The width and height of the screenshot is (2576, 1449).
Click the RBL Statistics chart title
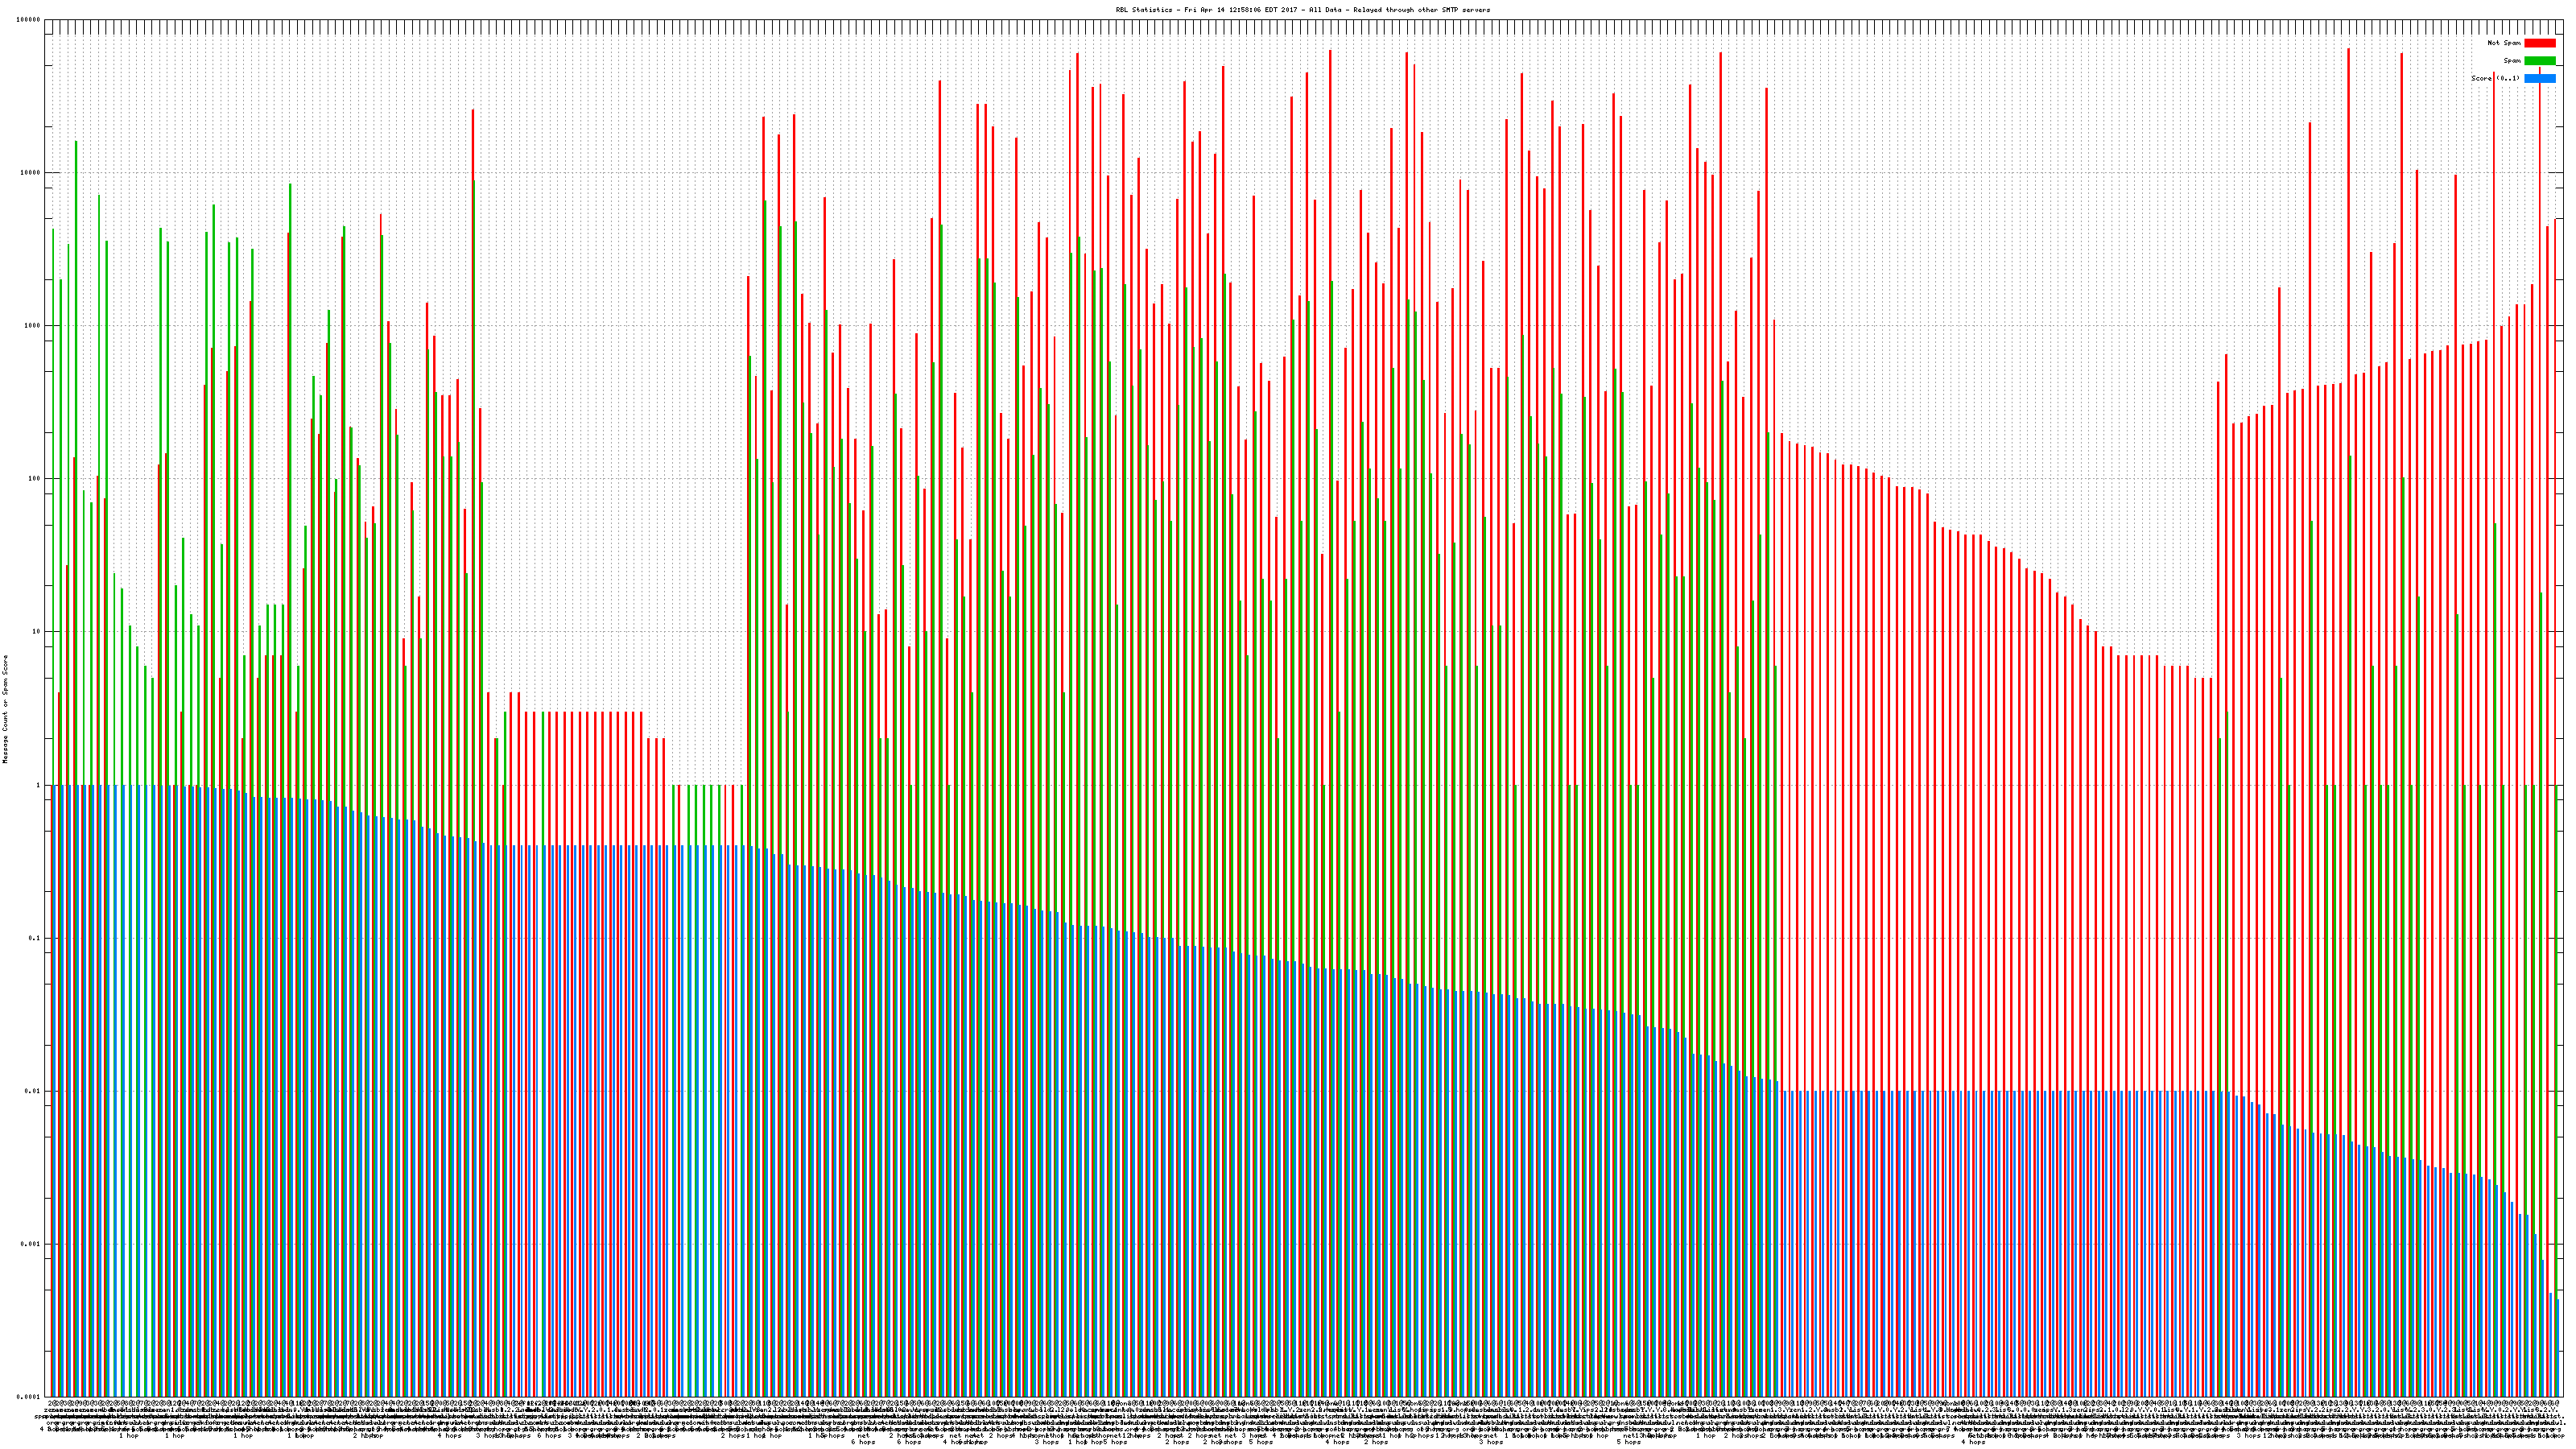click(1302, 10)
